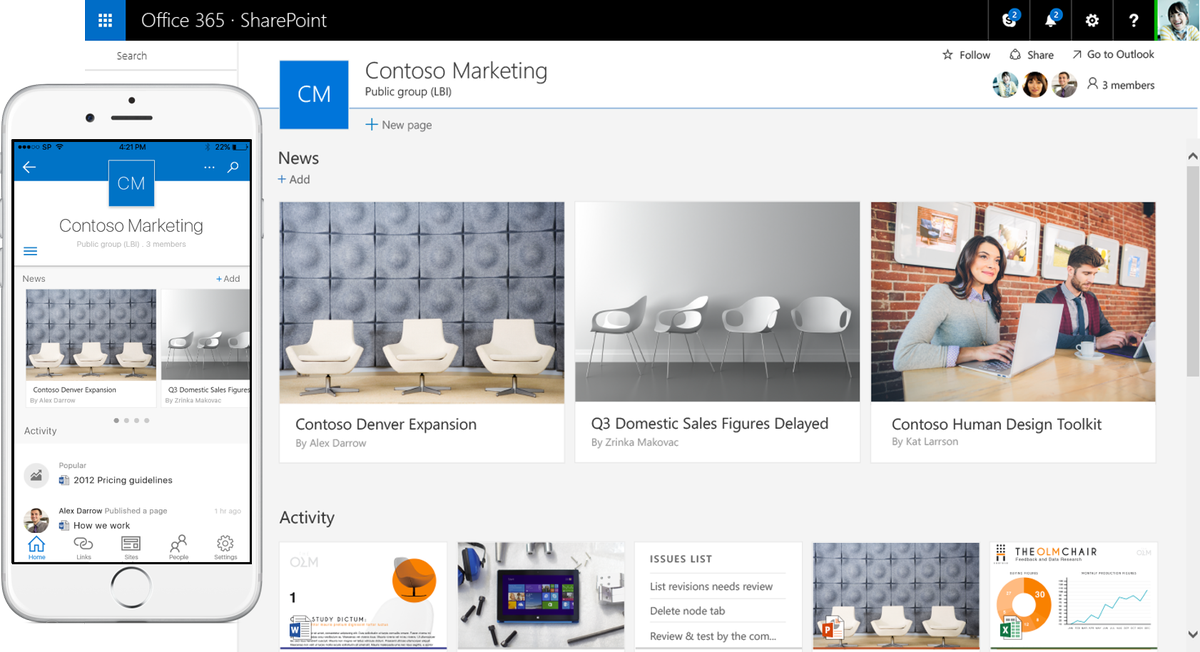Tap the news carousel page dots on phone
Screen dimensions: 1200x652
[x=131, y=421]
